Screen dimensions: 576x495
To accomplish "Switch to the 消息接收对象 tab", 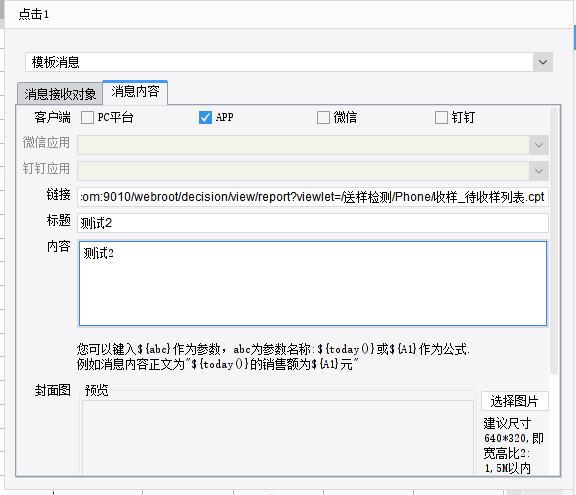I will tap(60, 94).
